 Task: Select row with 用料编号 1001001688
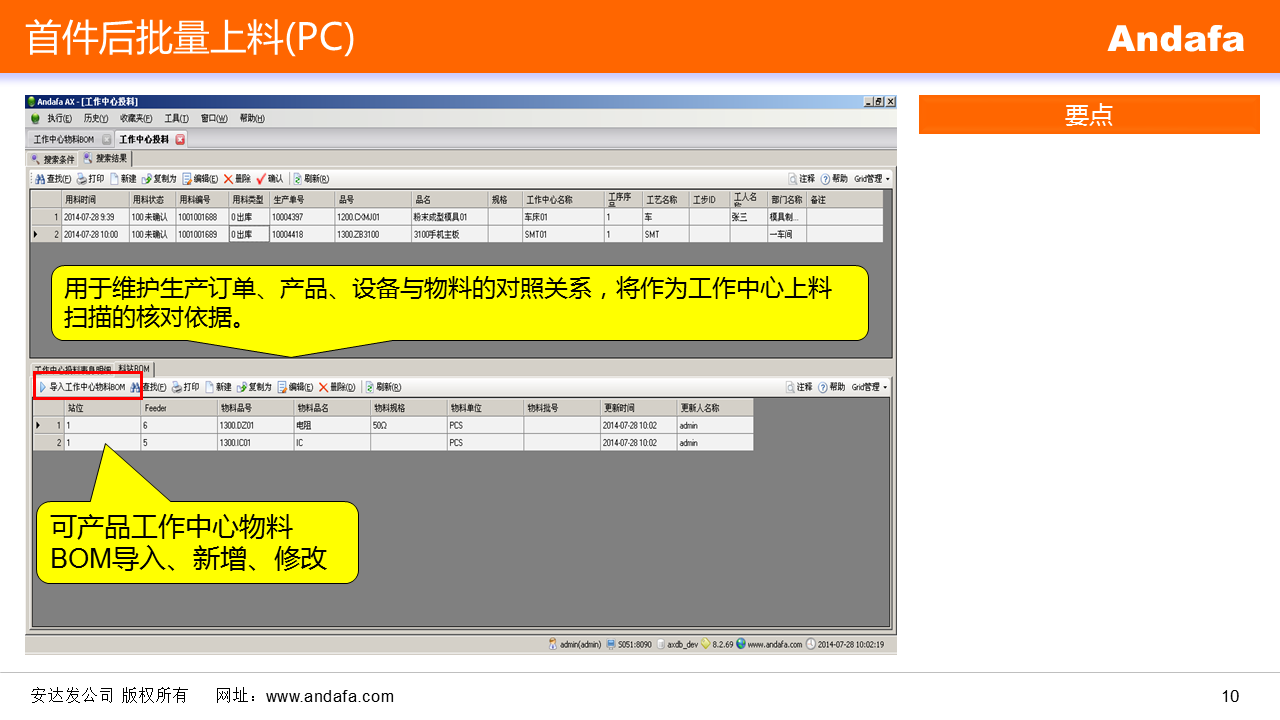tap(197, 216)
